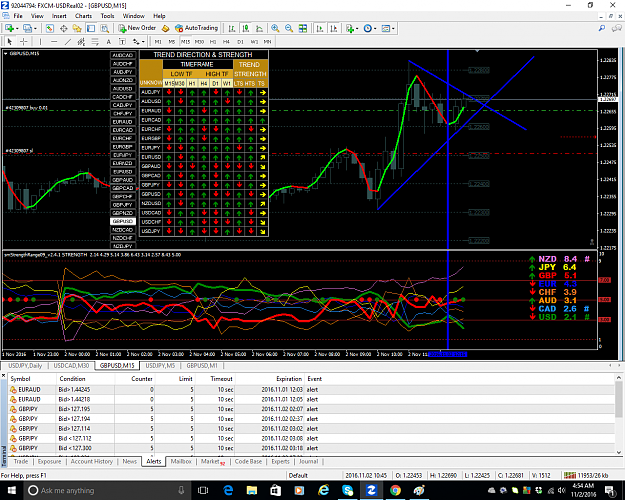Image resolution: width=625 pixels, height=500 pixels.
Task: Click the highlighted GBPUSD pair button
Action: [123, 221]
